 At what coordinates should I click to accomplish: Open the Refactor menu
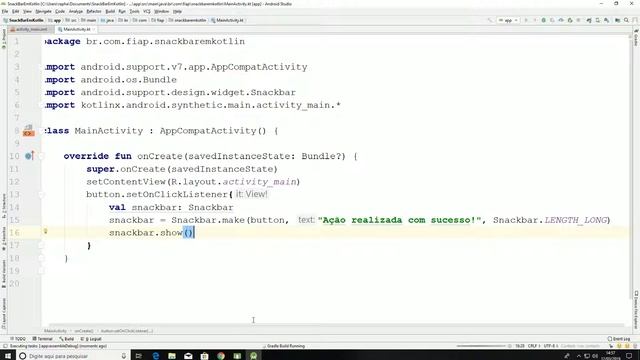click(x=94, y=11)
